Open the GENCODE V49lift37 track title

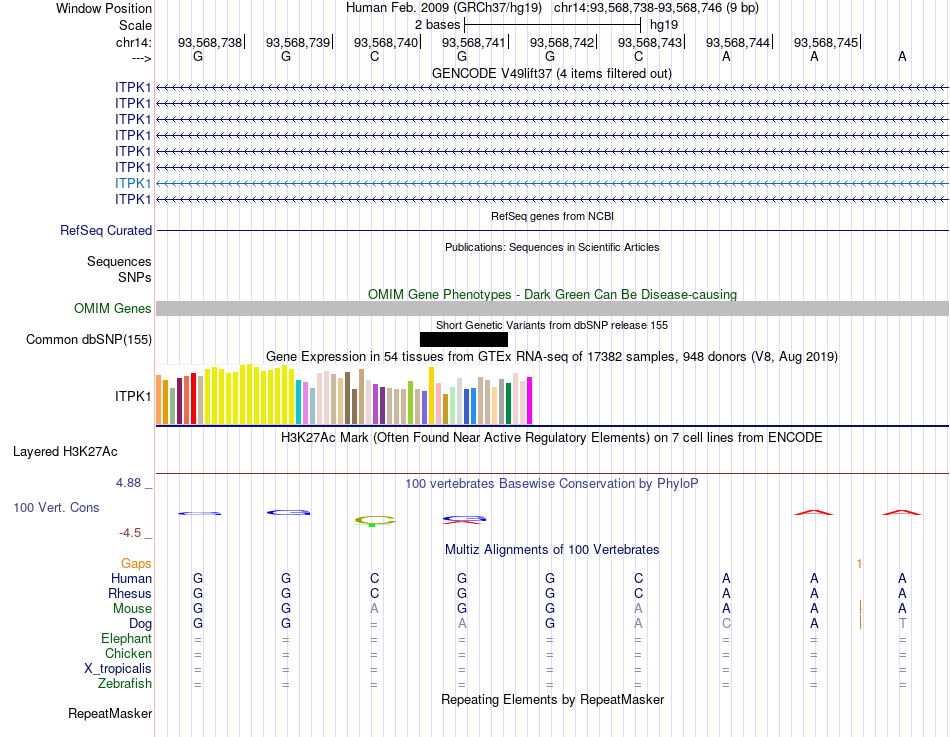click(x=551, y=73)
